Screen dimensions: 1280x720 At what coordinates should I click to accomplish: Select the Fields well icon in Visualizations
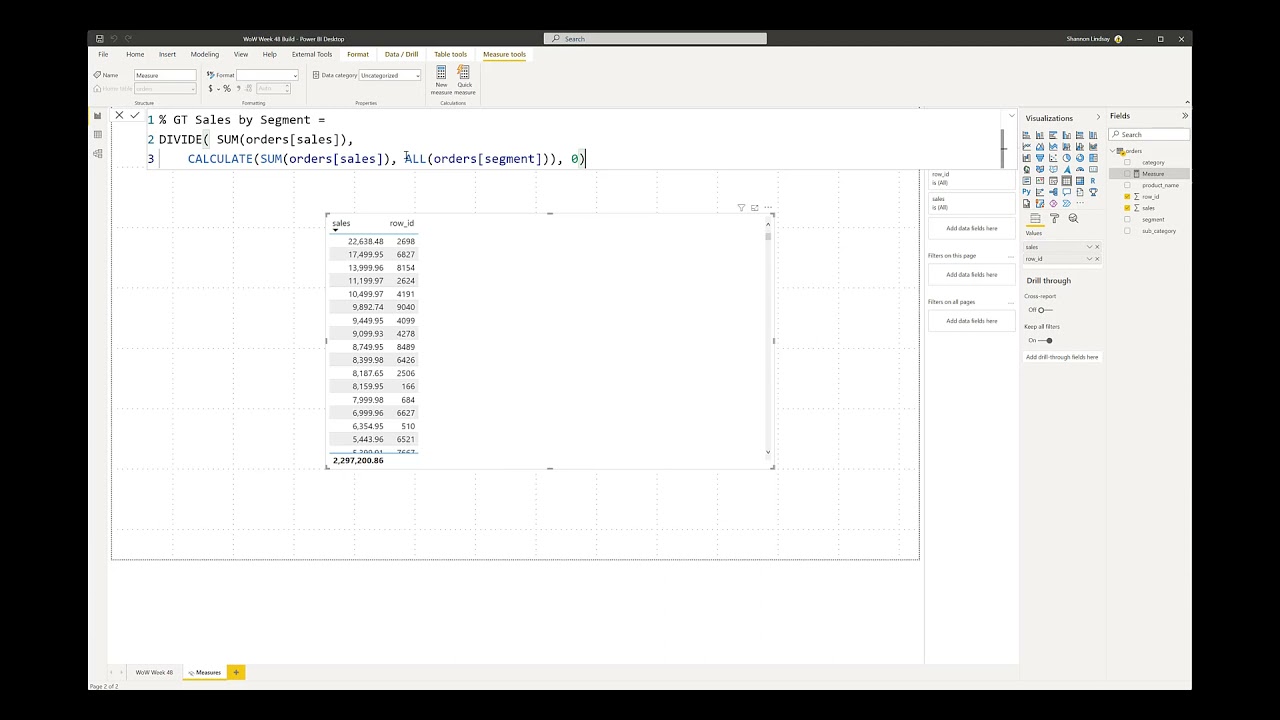pos(1035,218)
